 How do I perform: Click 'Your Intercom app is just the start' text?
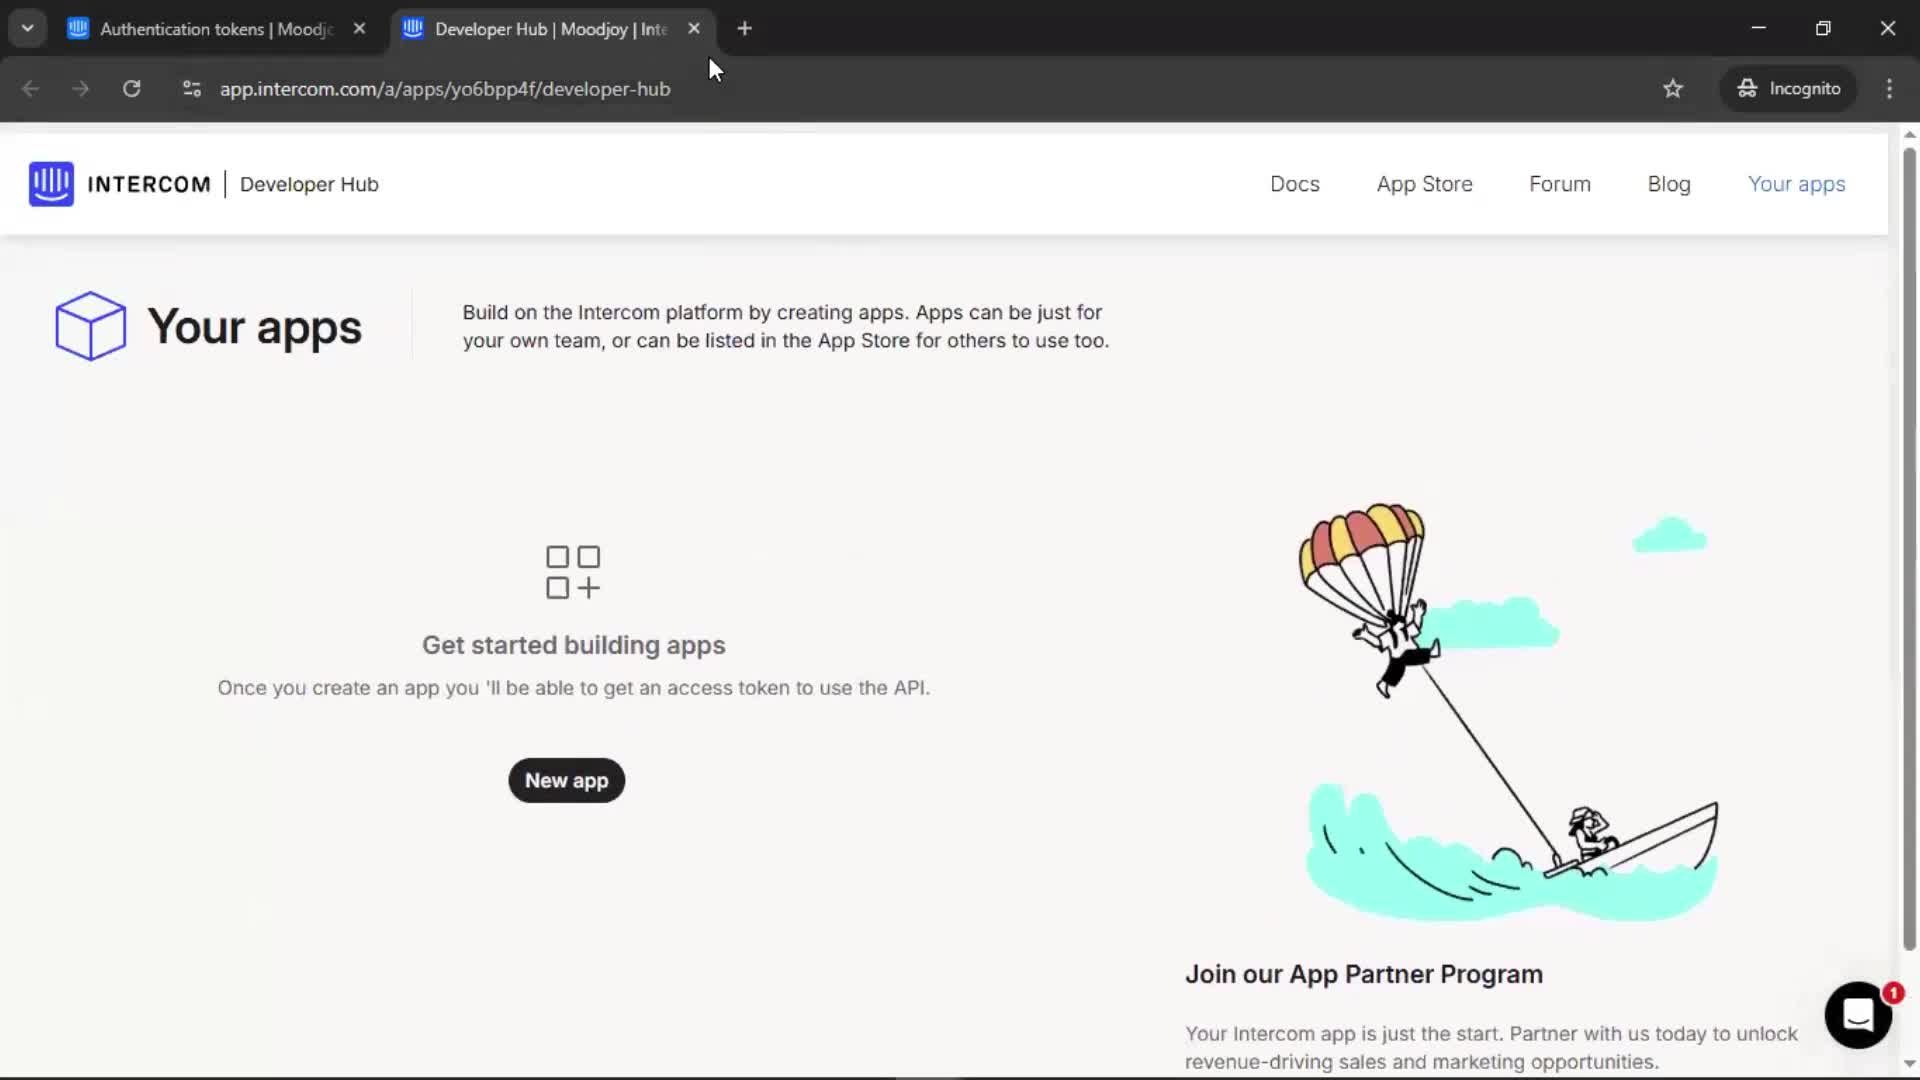click(x=1491, y=1047)
